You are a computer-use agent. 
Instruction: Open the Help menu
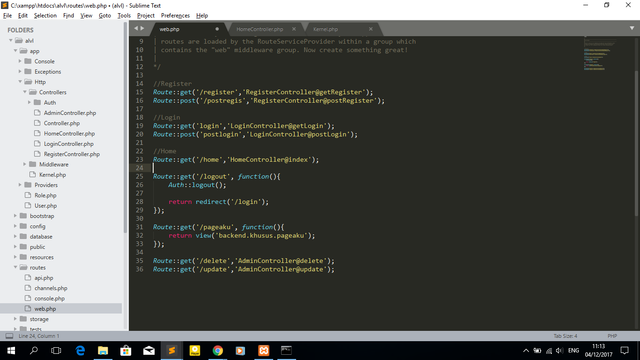pyautogui.click(x=202, y=16)
